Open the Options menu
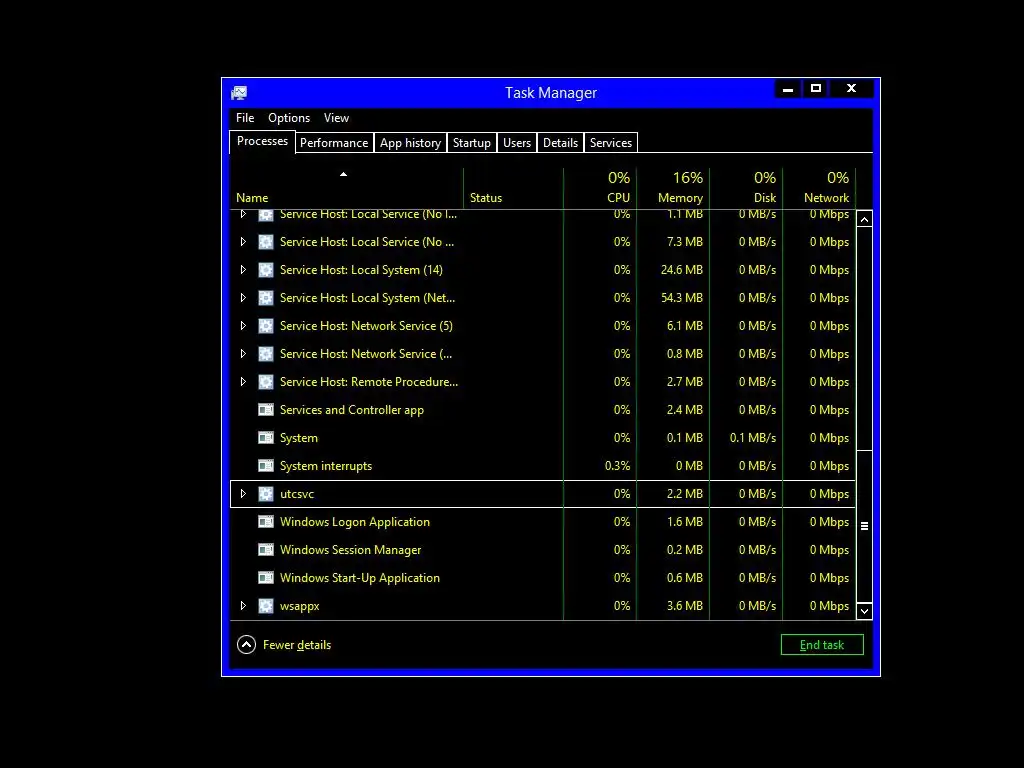Viewport: 1024px width, 768px height. 289,118
